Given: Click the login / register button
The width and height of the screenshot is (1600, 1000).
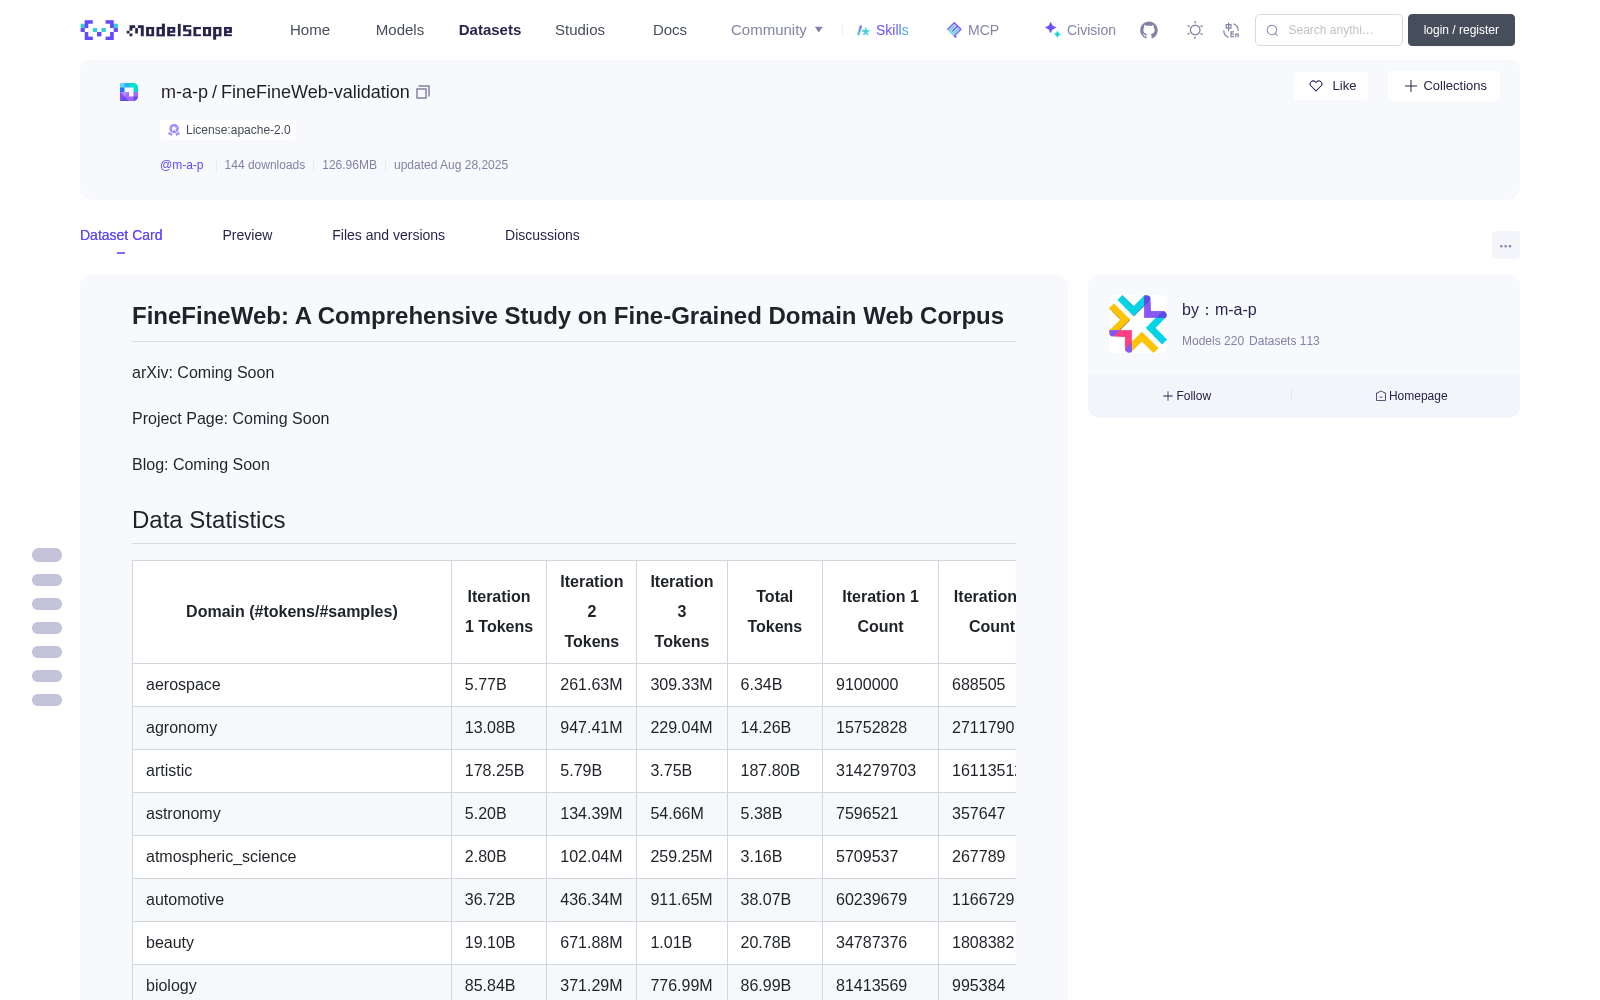Looking at the screenshot, I should pos(1461,30).
